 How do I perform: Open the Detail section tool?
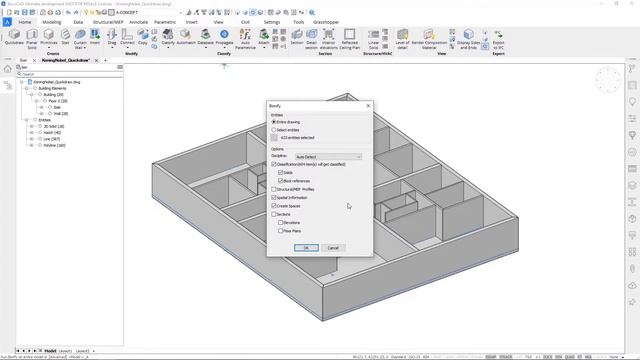pos(311,39)
